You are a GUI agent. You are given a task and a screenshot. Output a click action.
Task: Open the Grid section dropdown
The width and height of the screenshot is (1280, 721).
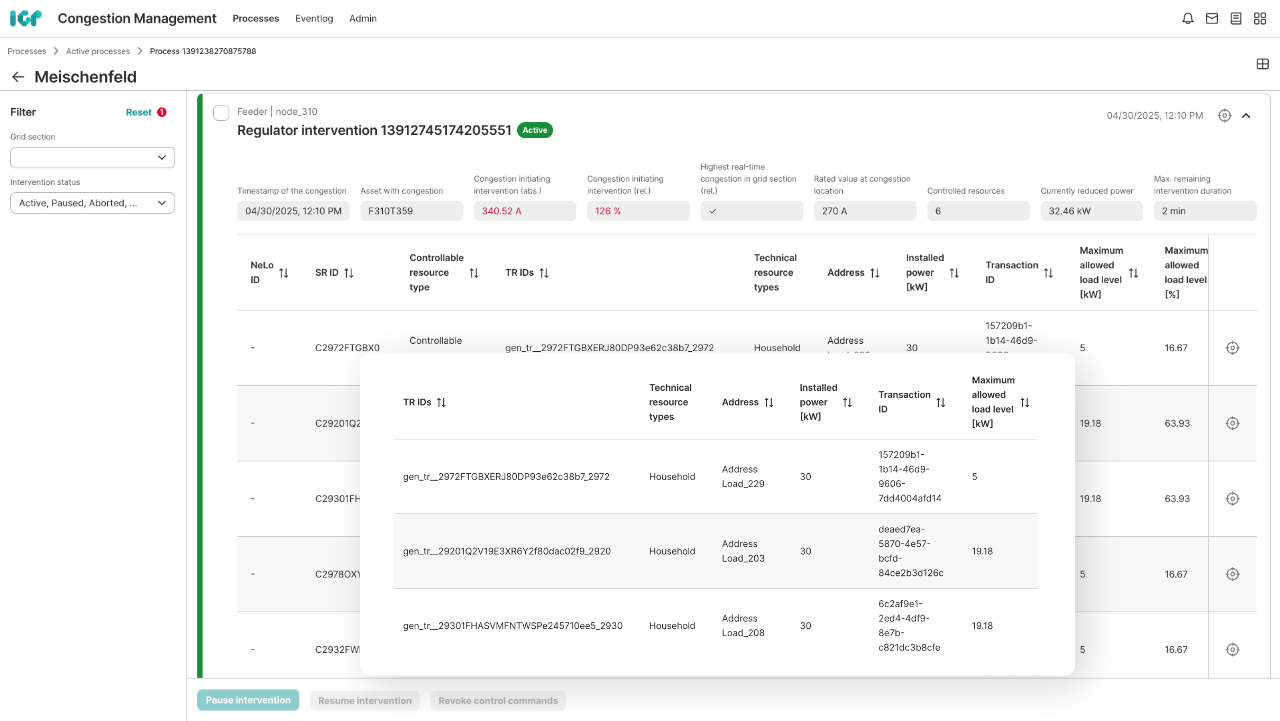coord(92,158)
